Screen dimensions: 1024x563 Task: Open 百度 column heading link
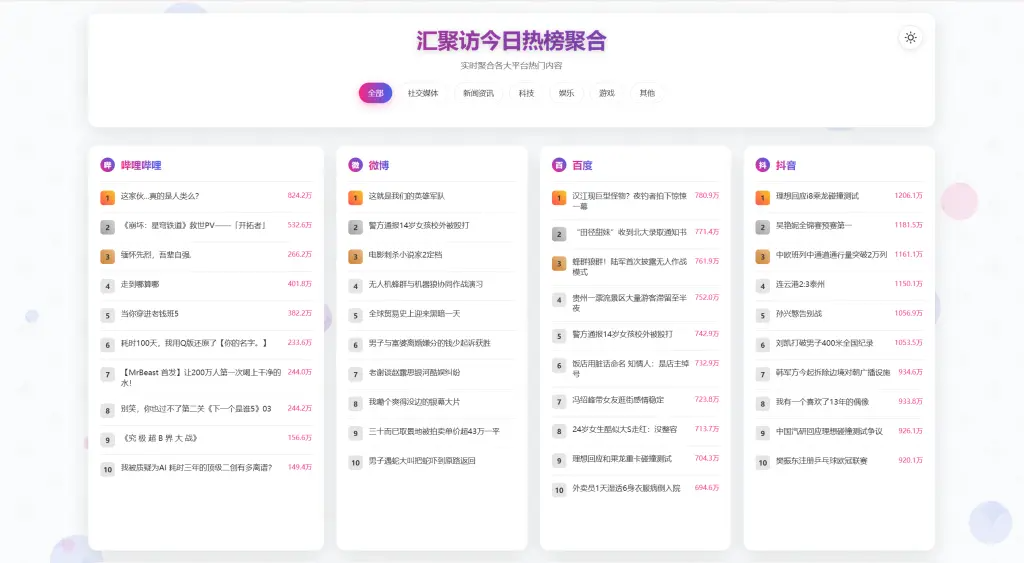pos(583,165)
